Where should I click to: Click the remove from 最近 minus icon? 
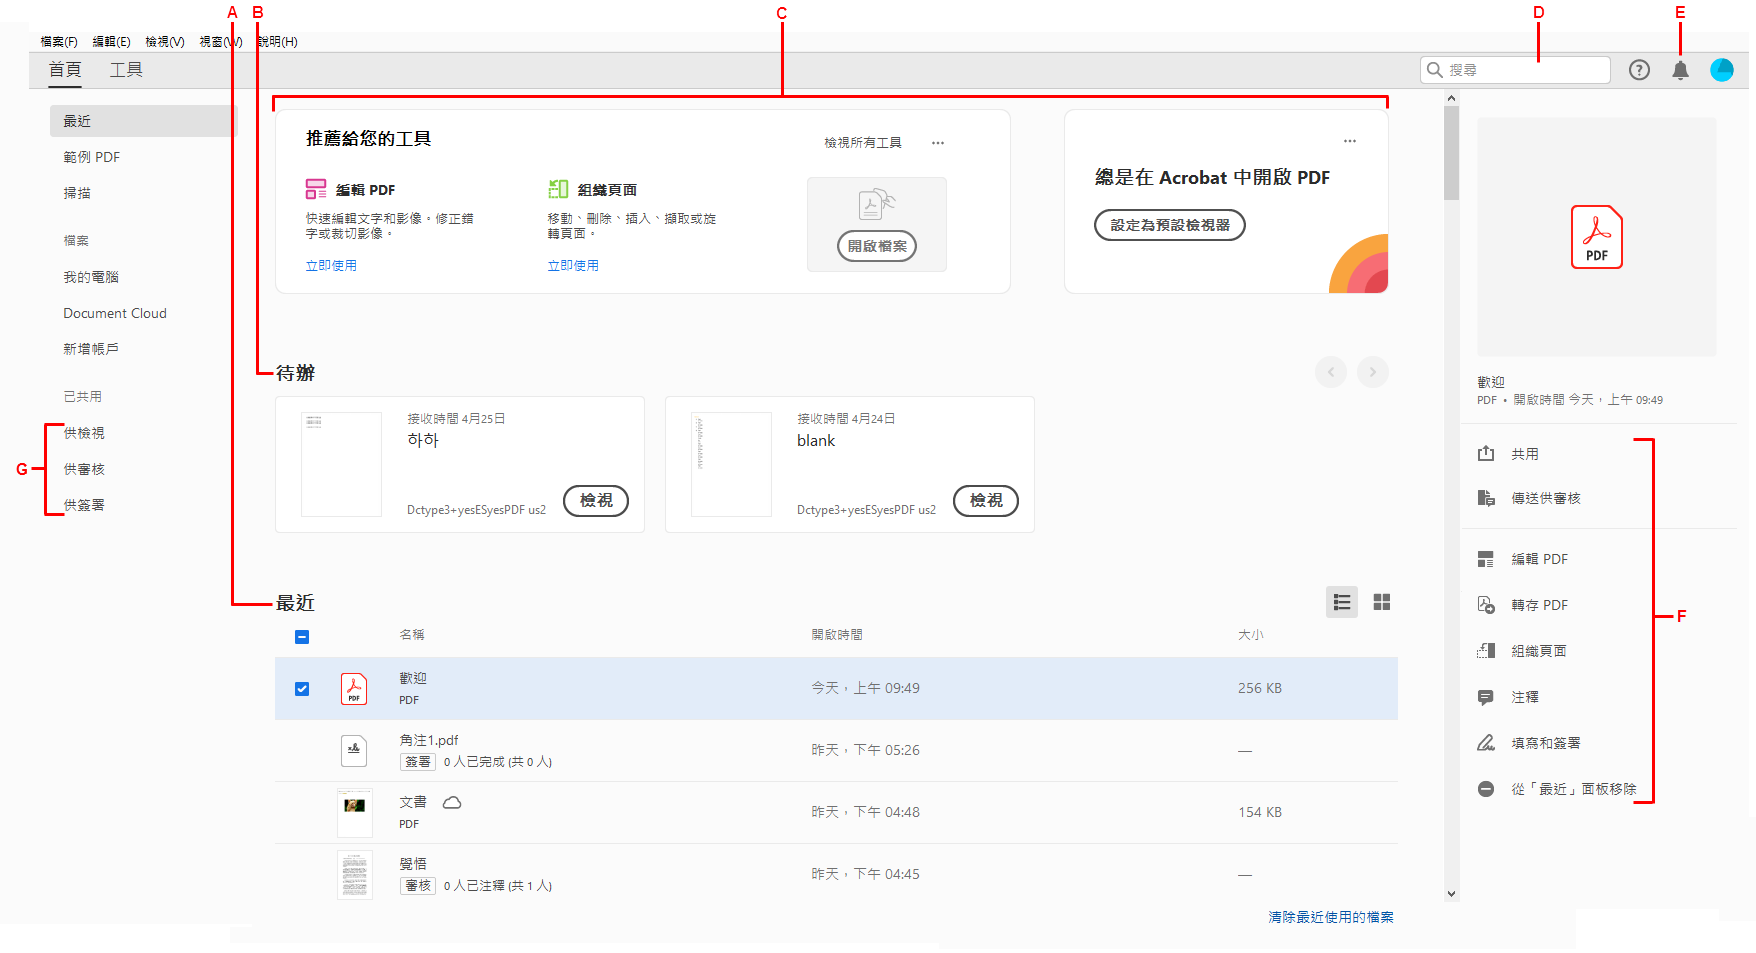tap(1486, 789)
